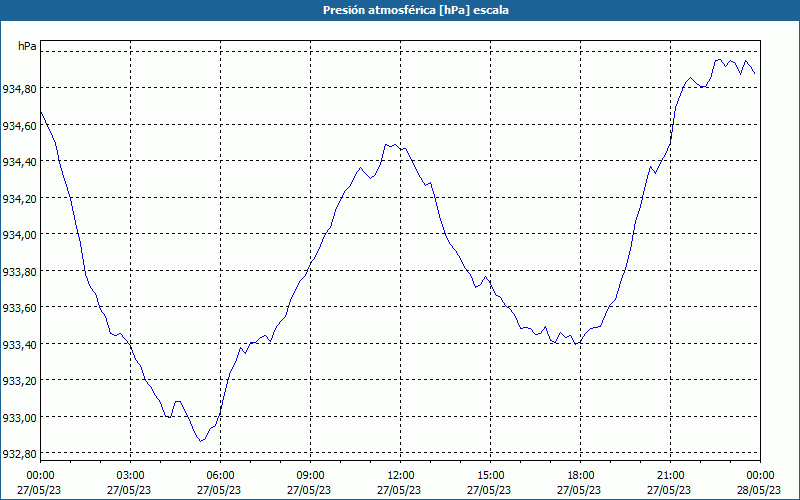Click the 27/05/23 date under 03:00

(129, 490)
